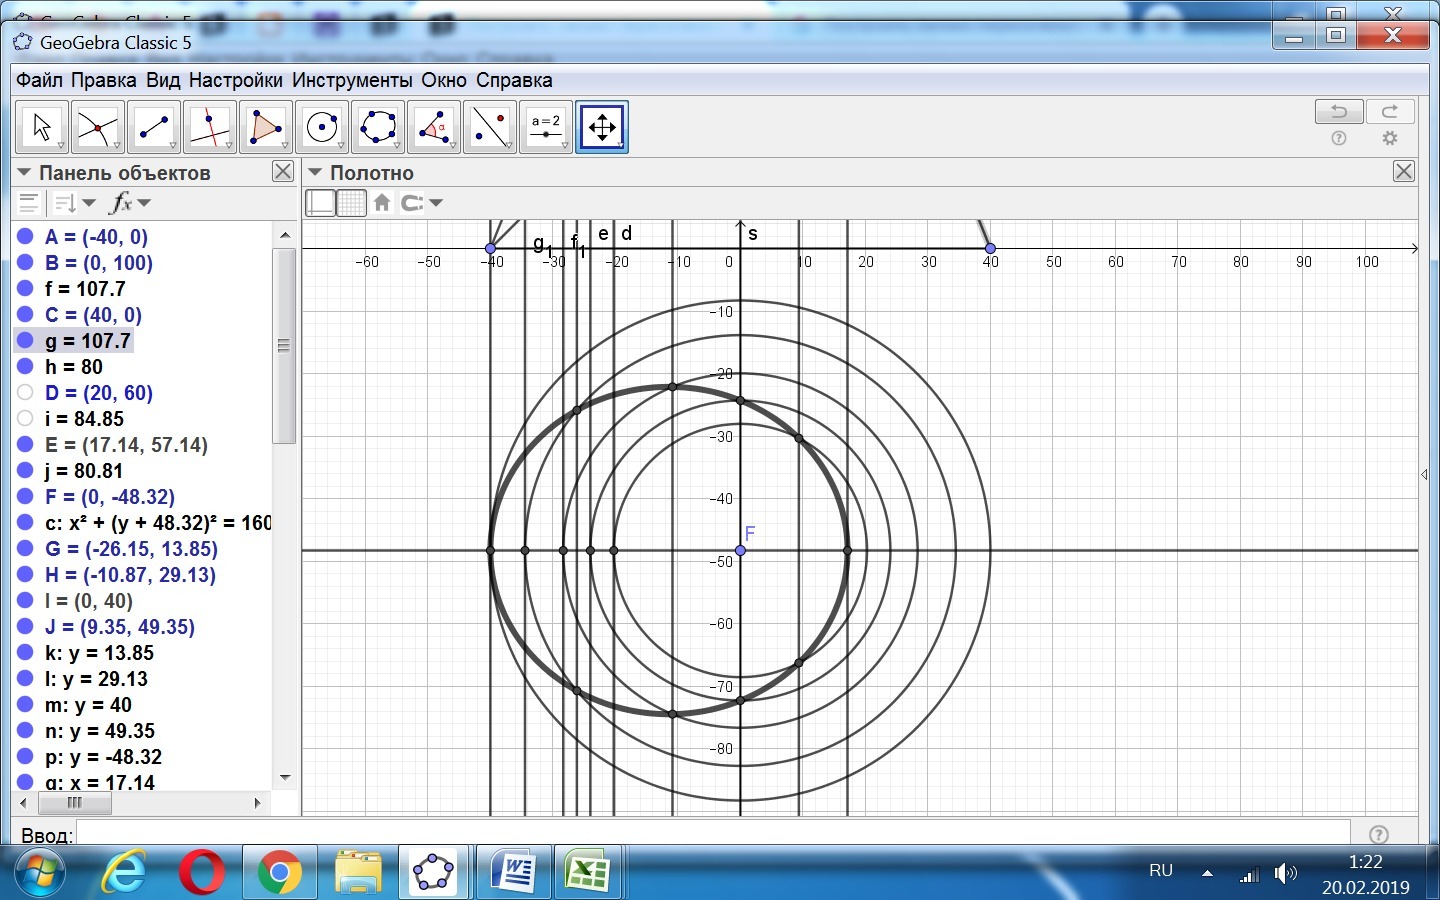Select the Angle tool
Screen dimensions: 1440x900
pos(433,127)
